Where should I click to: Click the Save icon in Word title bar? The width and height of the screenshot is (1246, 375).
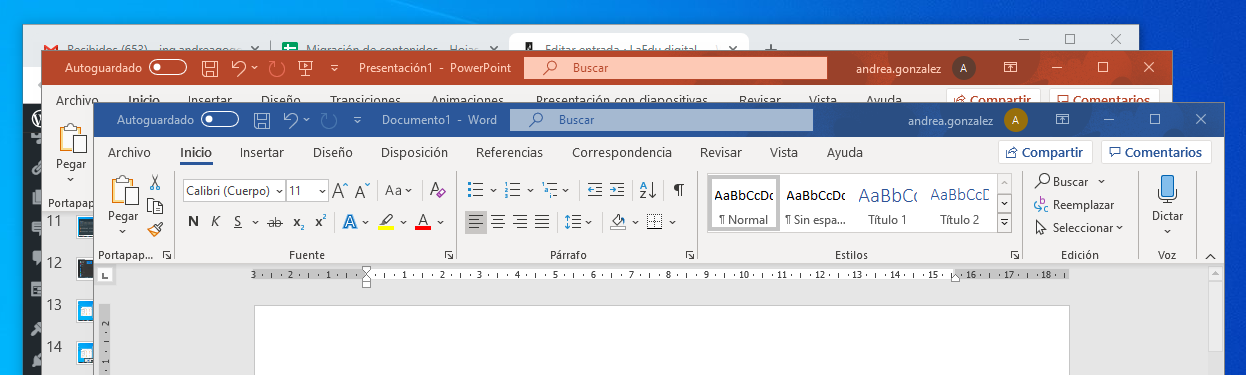261,120
